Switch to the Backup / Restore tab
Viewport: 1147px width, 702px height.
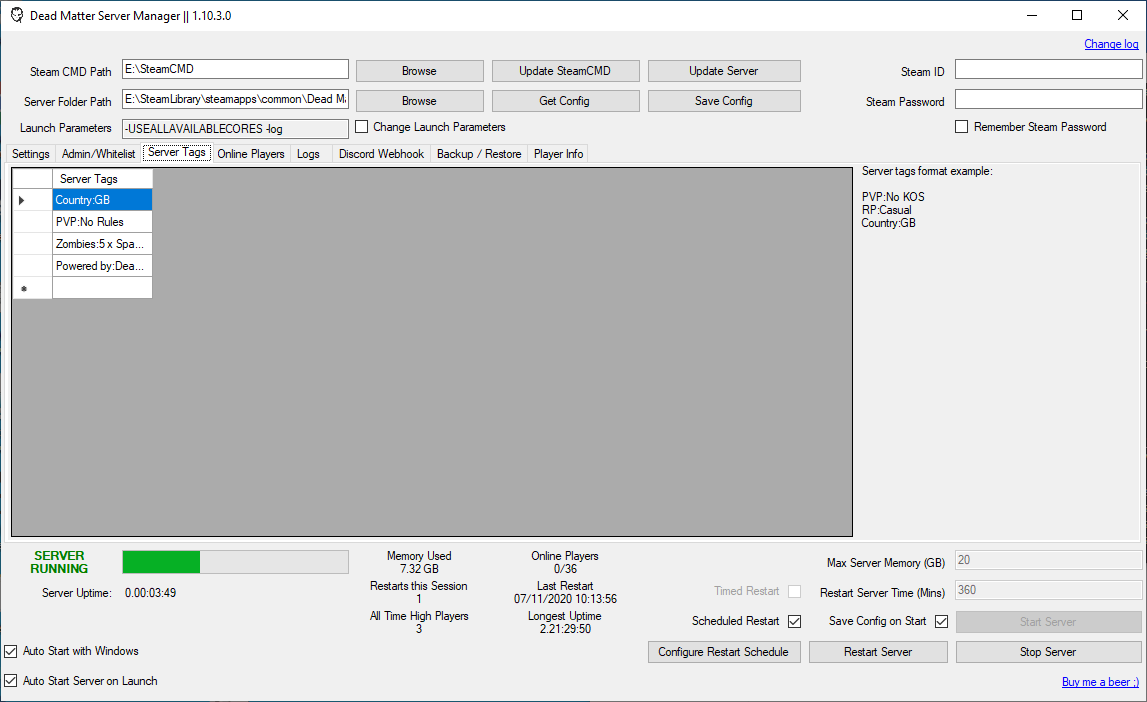point(478,153)
